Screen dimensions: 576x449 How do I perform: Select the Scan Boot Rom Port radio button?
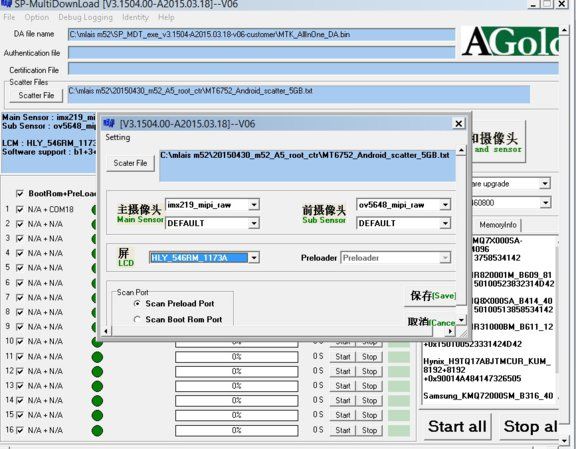137,319
